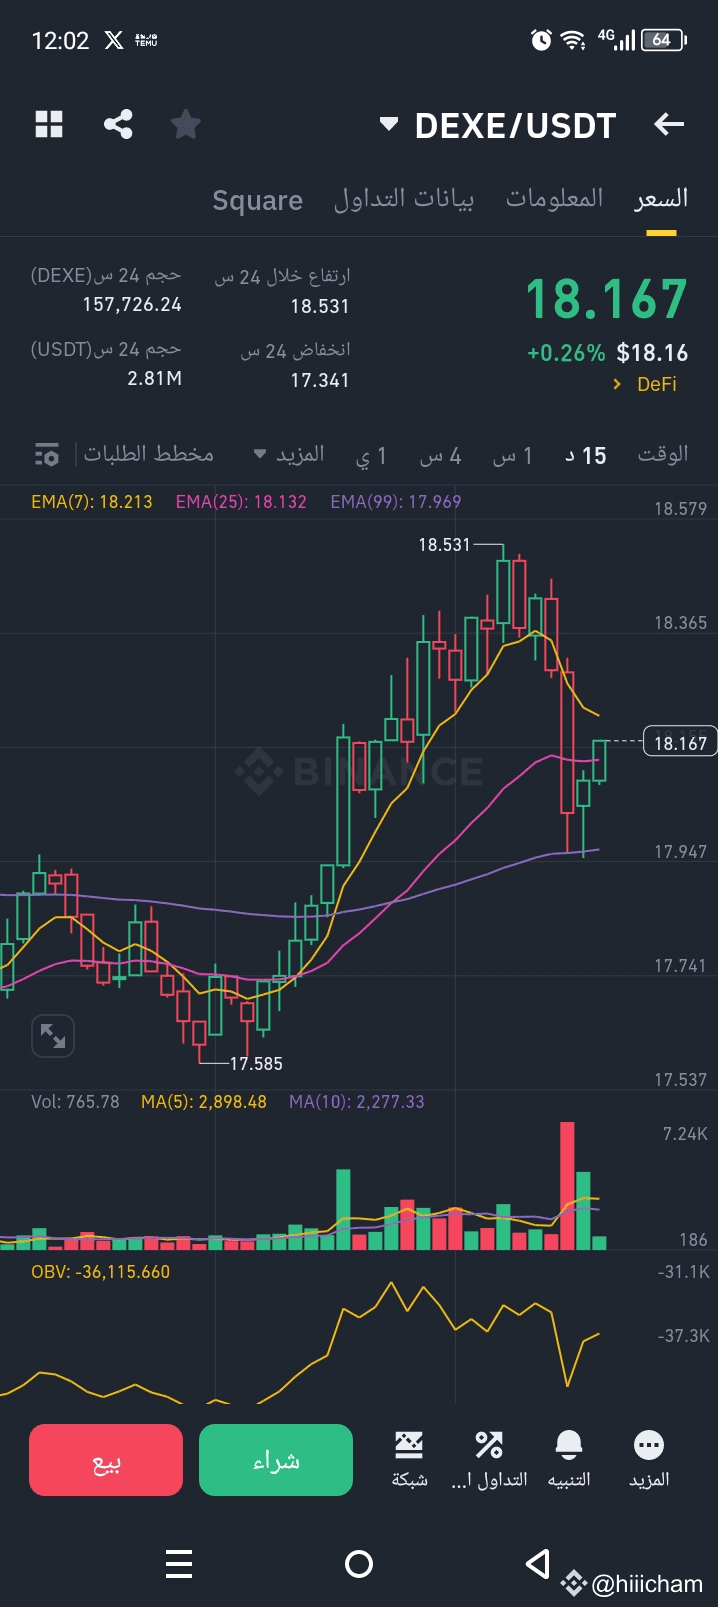The width and height of the screenshot is (718, 1607).
Task: Open the chart indicator settings icon
Action: (x=44, y=454)
